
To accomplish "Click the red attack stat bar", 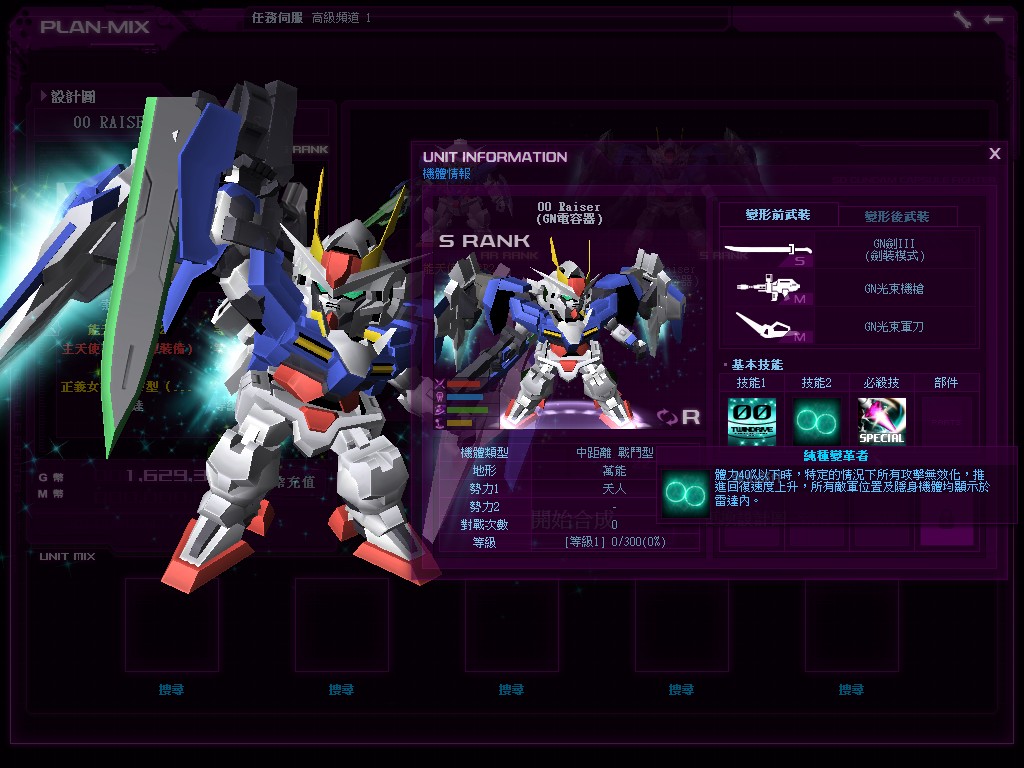I will (x=464, y=385).
